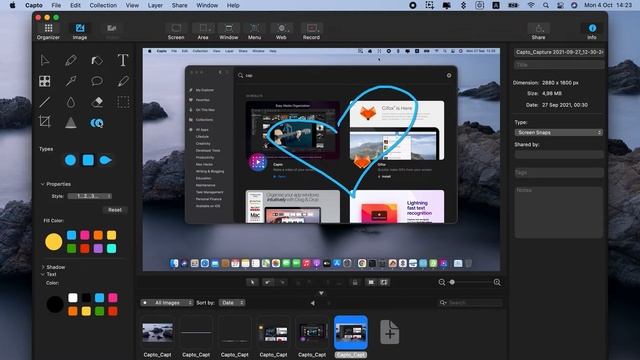640x360 pixels.
Task: Open the Type Screen Snaps dropdown
Action: (559, 132)
